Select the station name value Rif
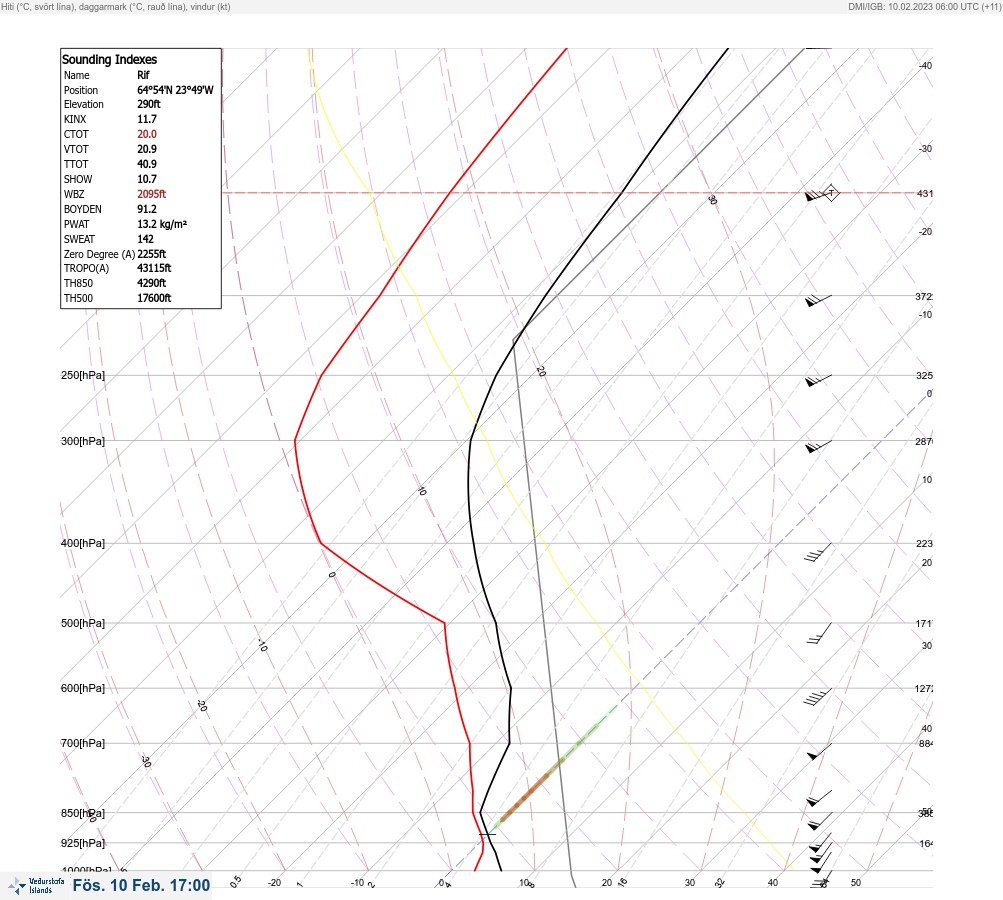 [x=143, y=75]
